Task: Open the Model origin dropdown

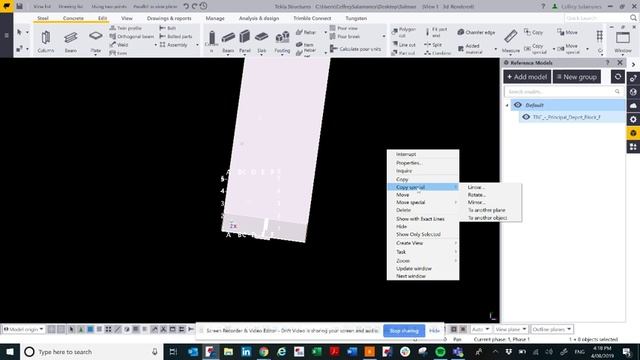Action: (24, 329)
